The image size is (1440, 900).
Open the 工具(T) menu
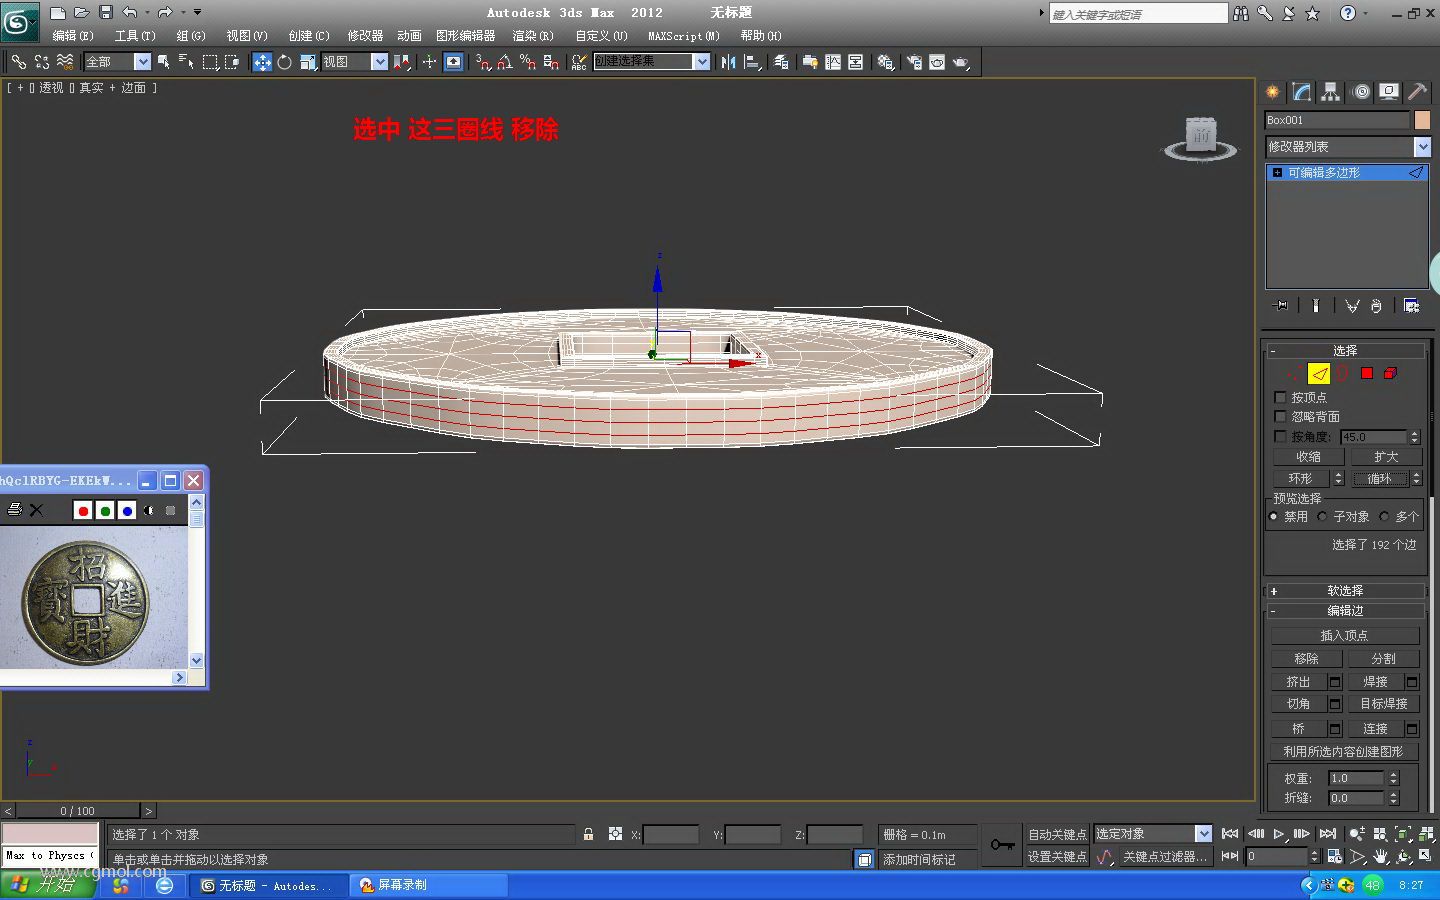click(x=135, y=36)
